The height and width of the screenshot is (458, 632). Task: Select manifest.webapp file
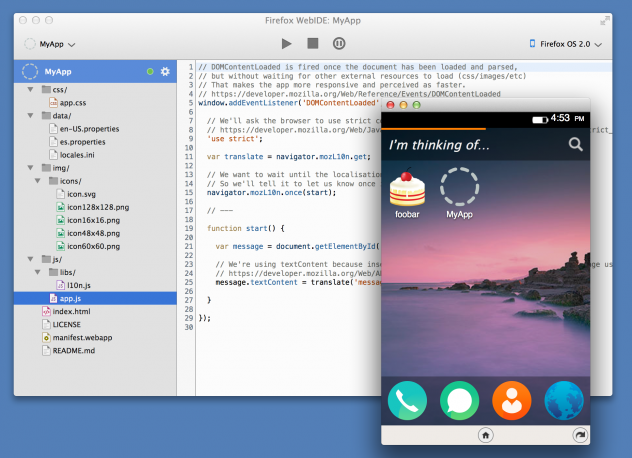pyautogui.click(x=80, y=337)
